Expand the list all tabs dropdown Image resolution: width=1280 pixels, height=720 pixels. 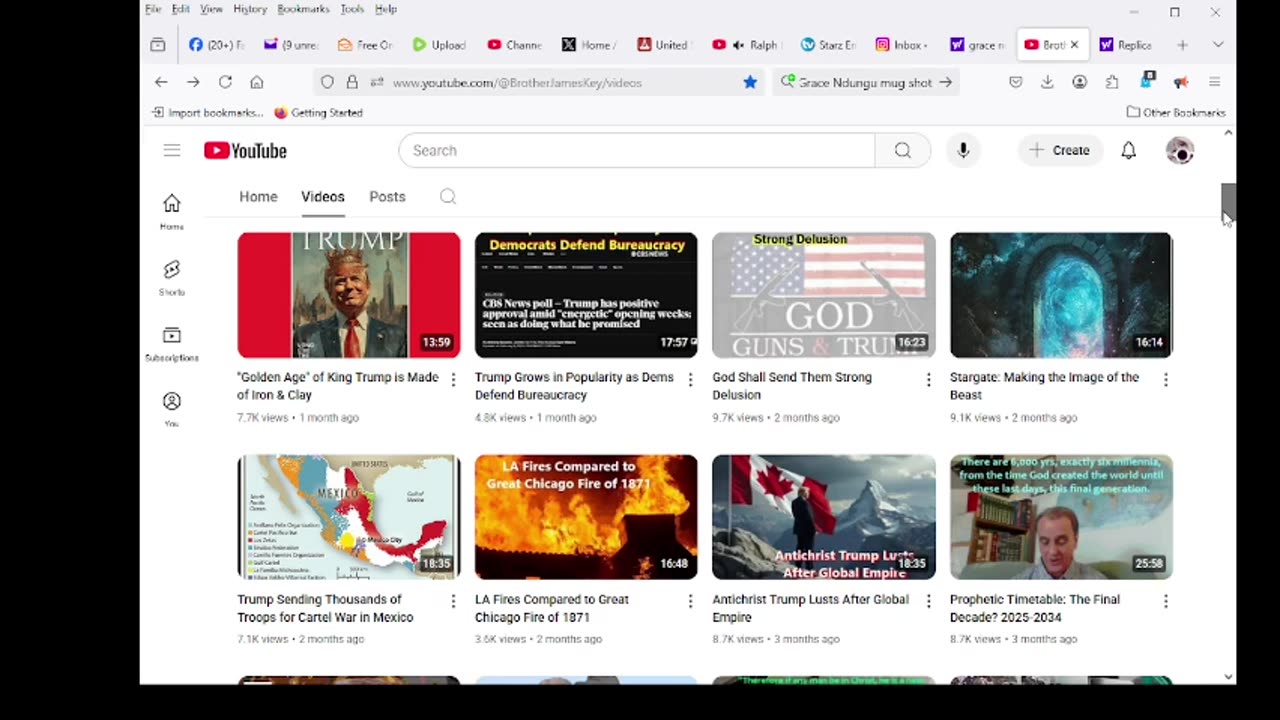coord(1218,45)
